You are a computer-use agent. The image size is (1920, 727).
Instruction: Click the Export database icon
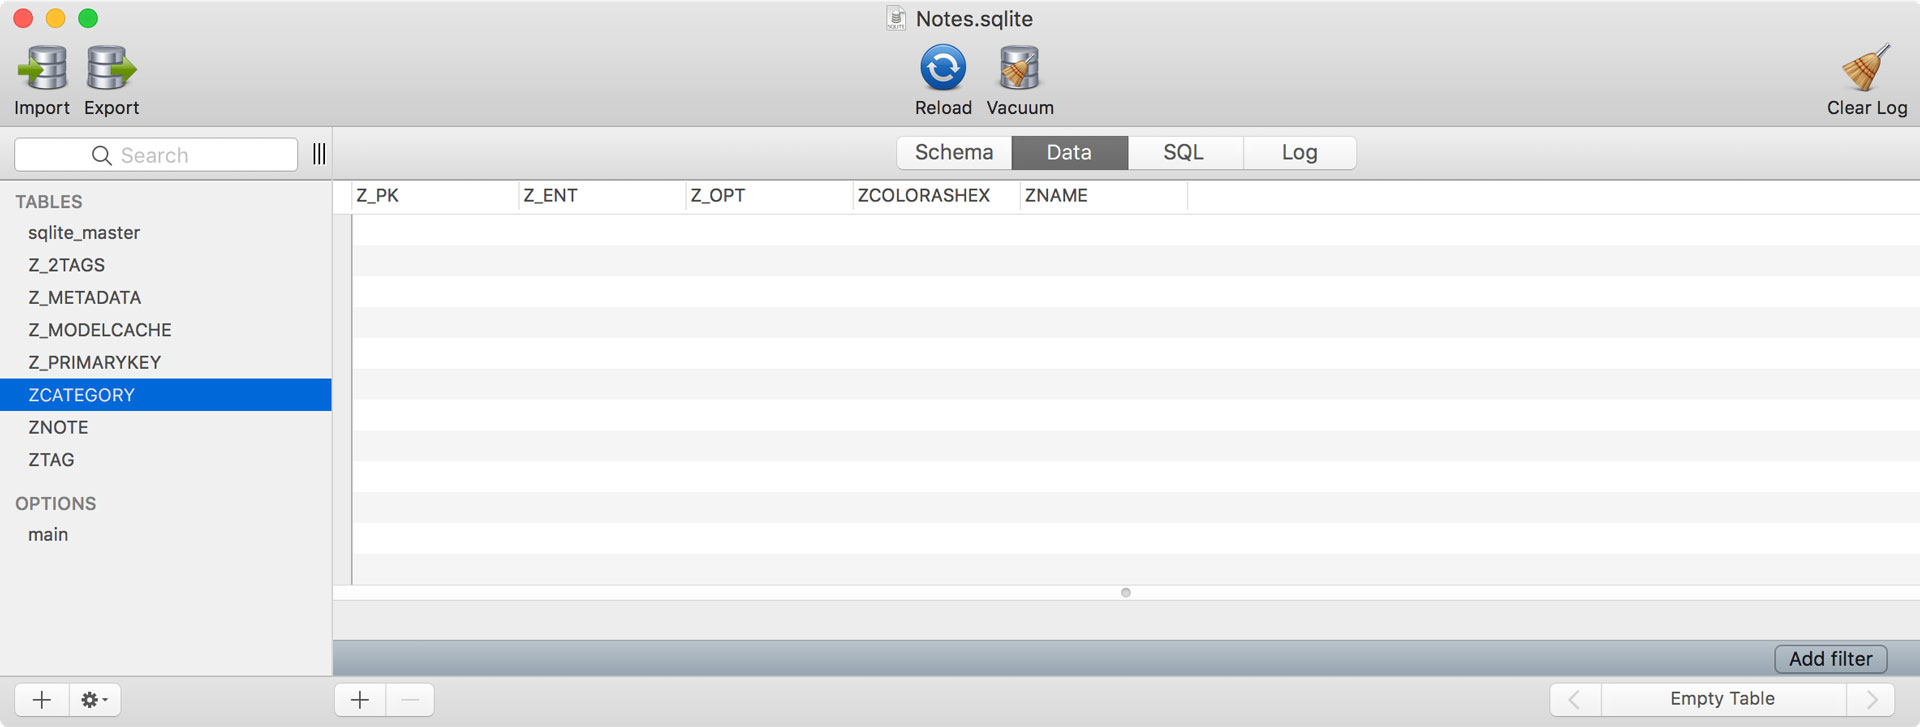111,69
